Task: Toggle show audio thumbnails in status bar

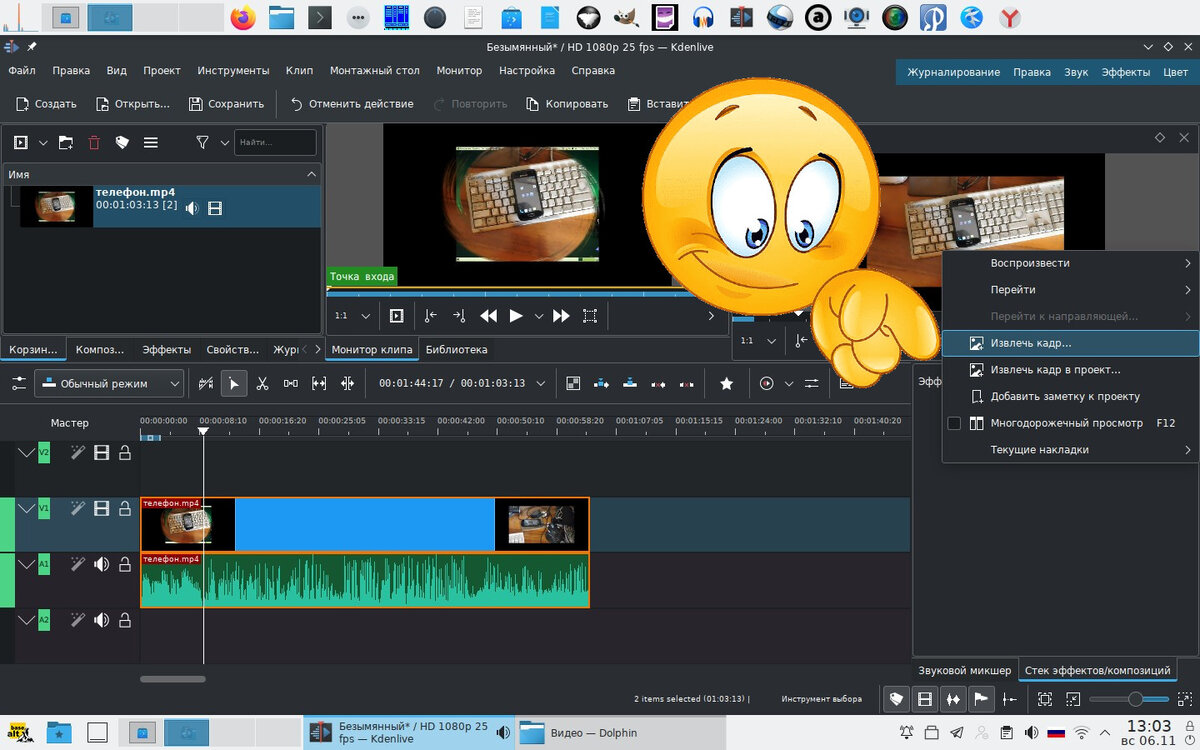Action: coord(953,699)
